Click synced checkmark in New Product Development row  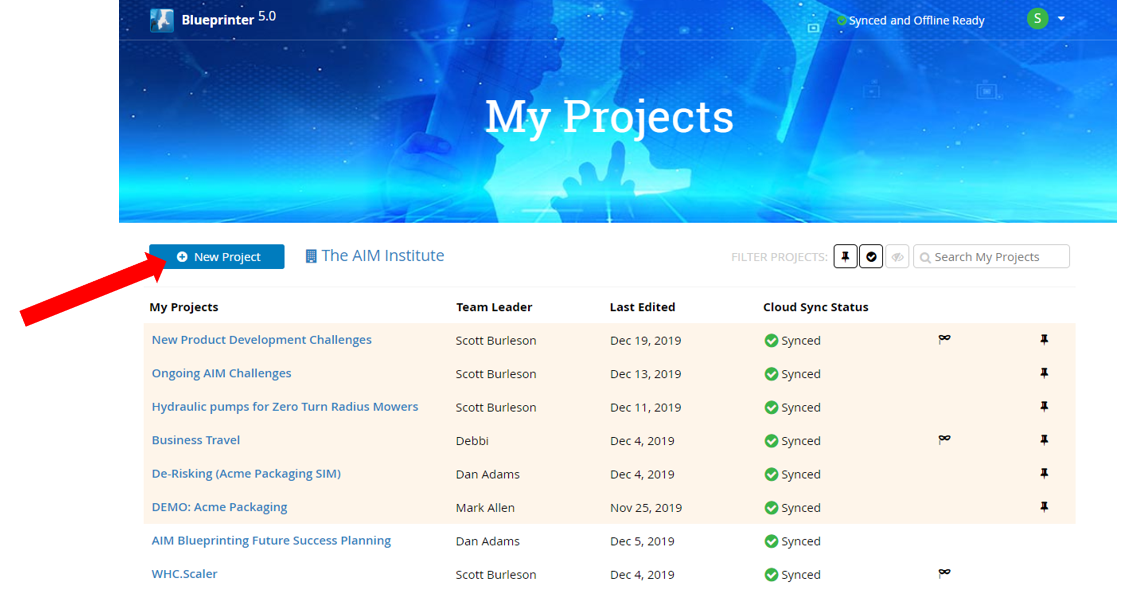click(771, 340)
